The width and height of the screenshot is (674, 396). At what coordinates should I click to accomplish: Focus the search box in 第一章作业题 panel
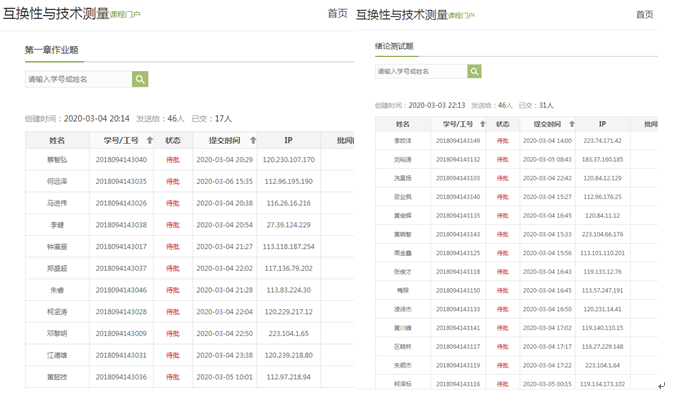[x=79, y=79]
